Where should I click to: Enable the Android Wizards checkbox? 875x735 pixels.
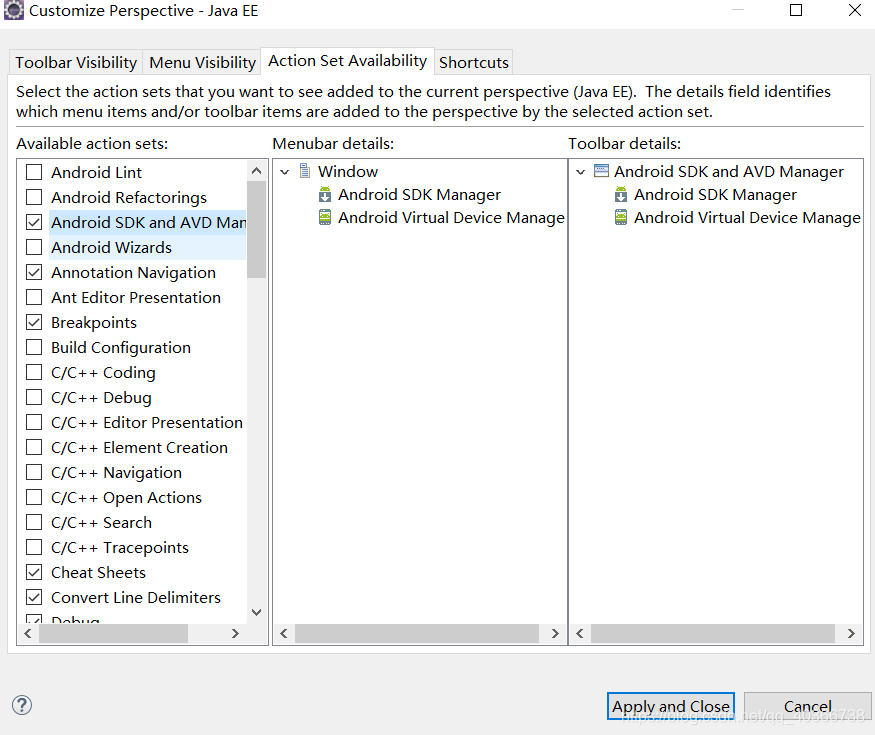(34, 247)
